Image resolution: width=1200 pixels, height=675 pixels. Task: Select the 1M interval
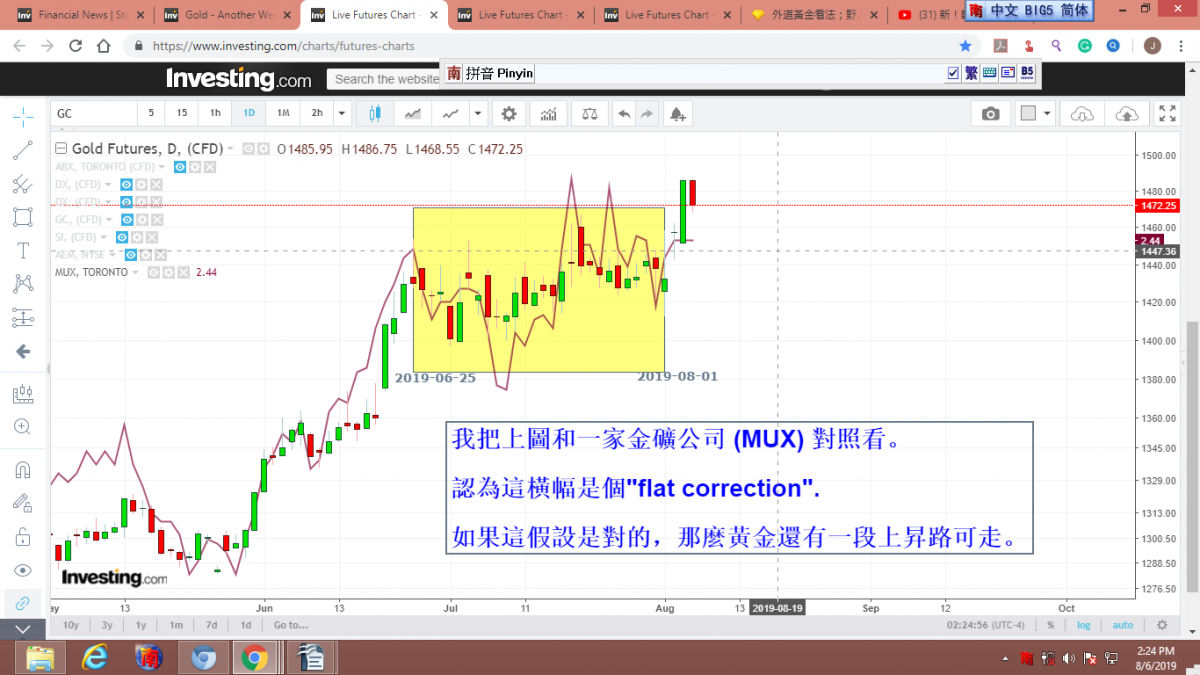point(283,113)
